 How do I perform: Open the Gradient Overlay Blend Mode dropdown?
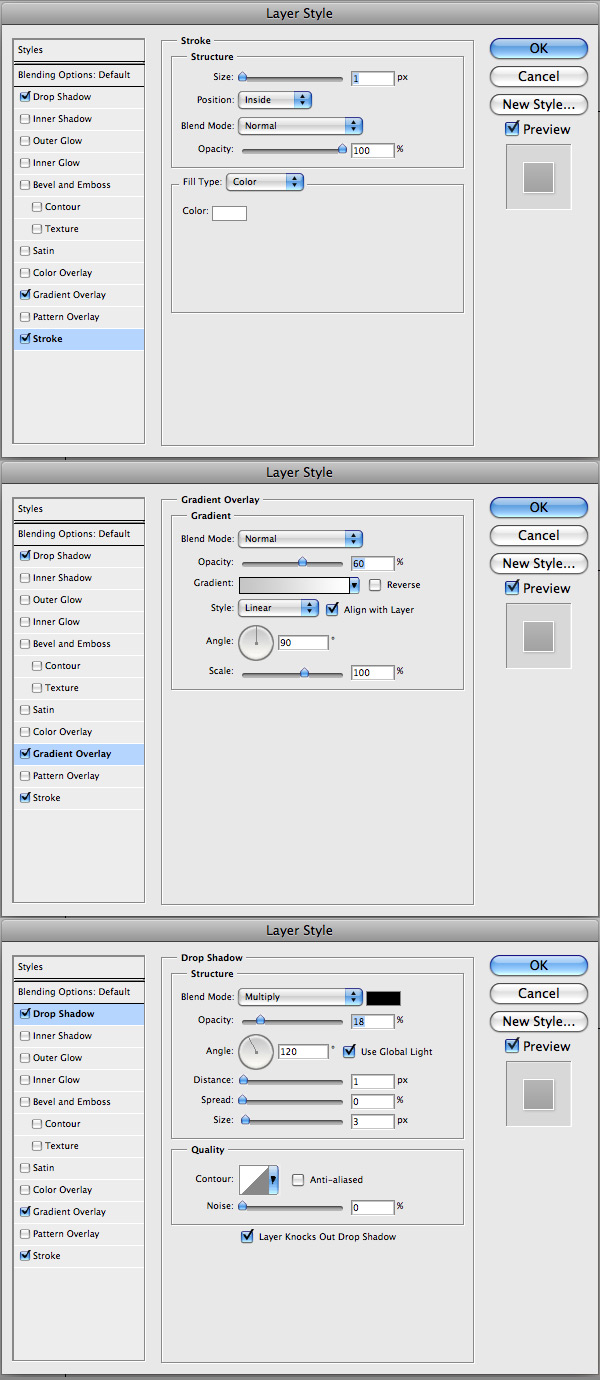[300, 539]
